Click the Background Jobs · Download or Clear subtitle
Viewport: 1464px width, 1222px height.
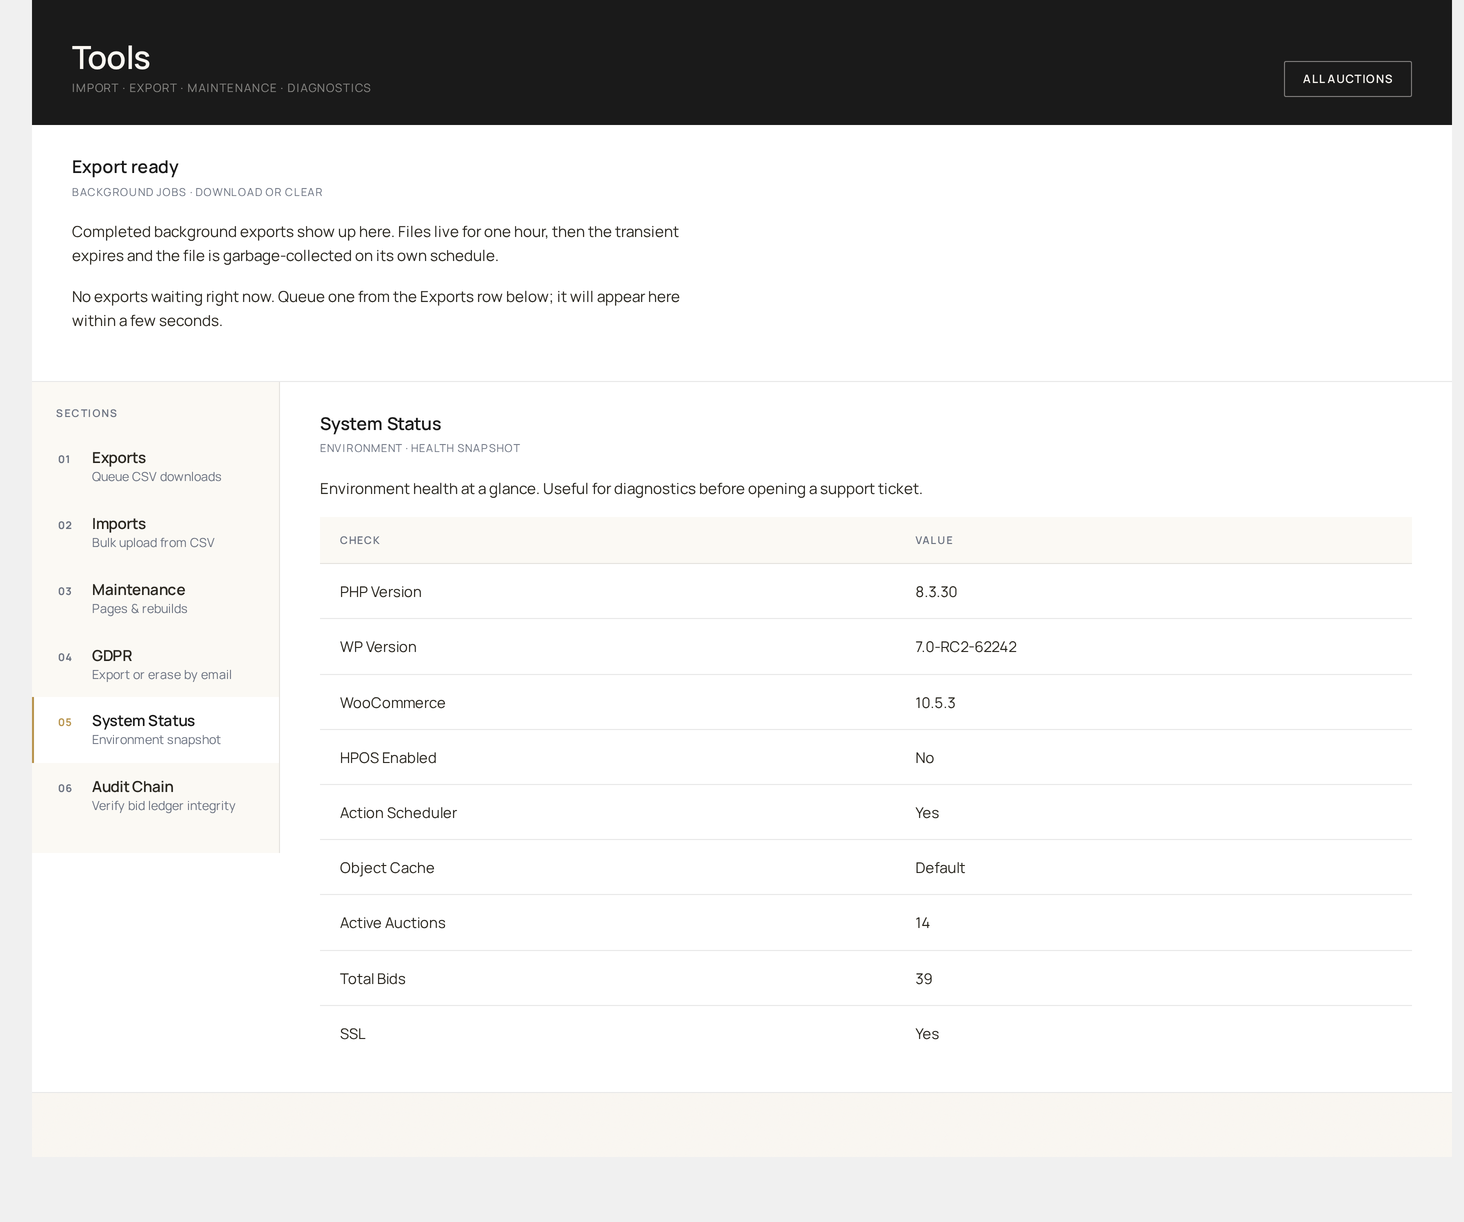point(197,192)
